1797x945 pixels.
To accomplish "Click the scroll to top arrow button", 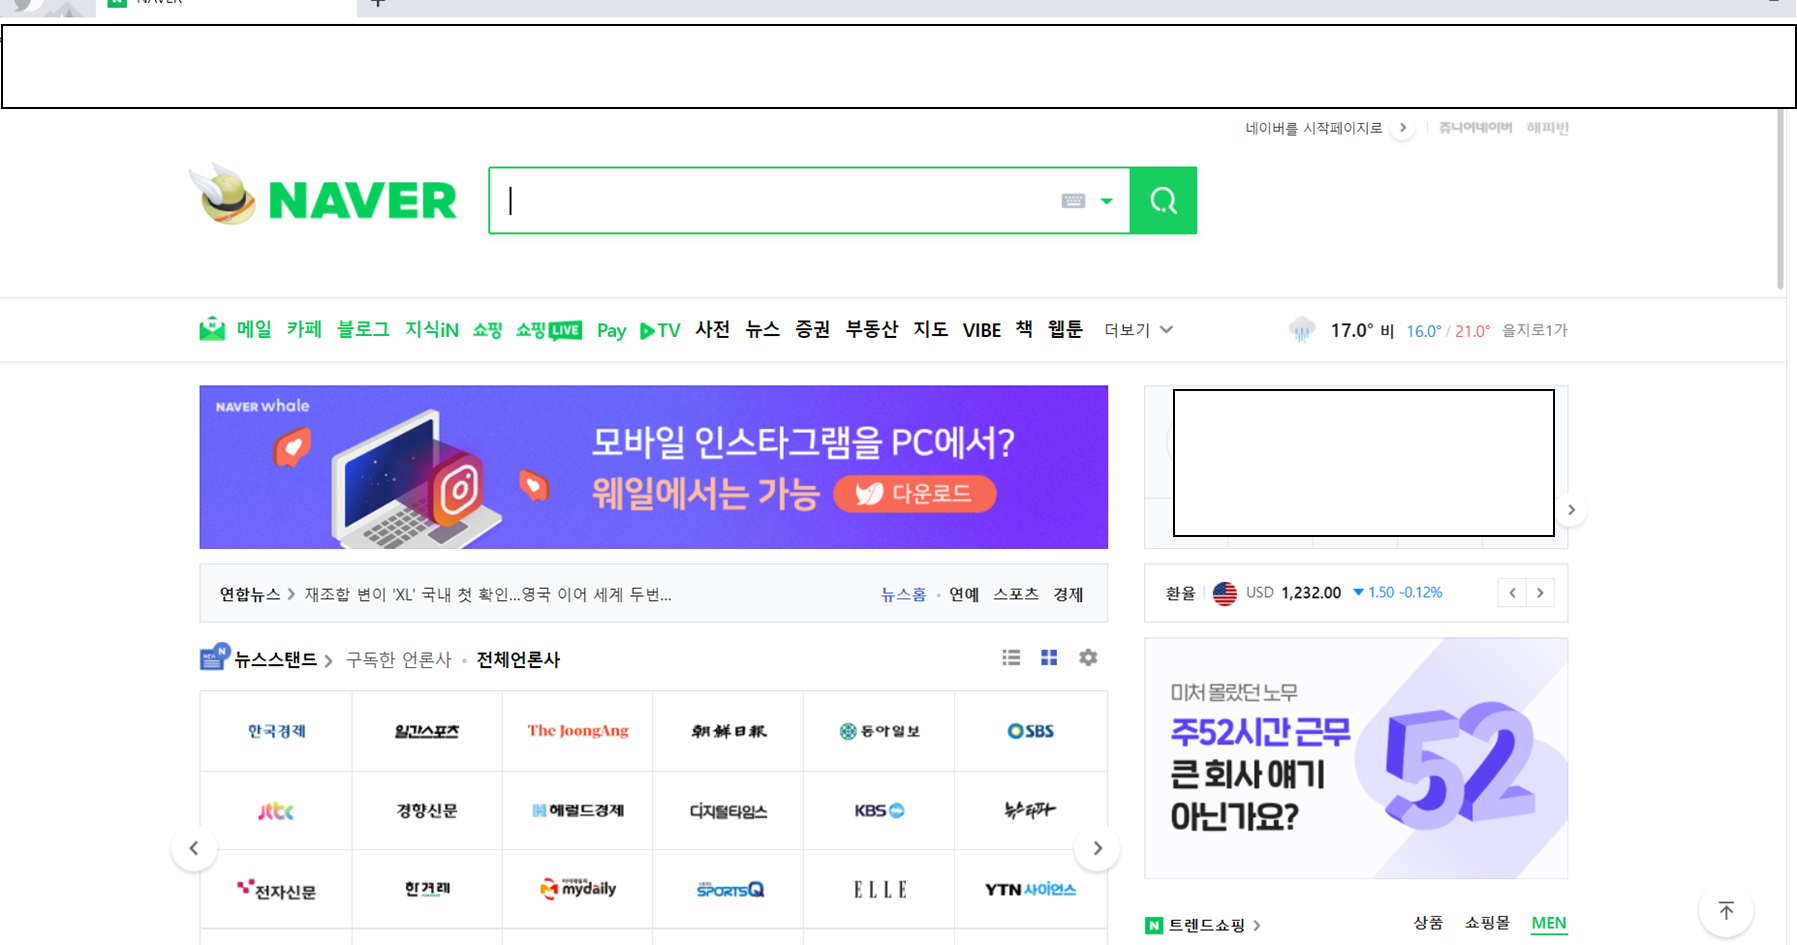I will coord(1726,911).
